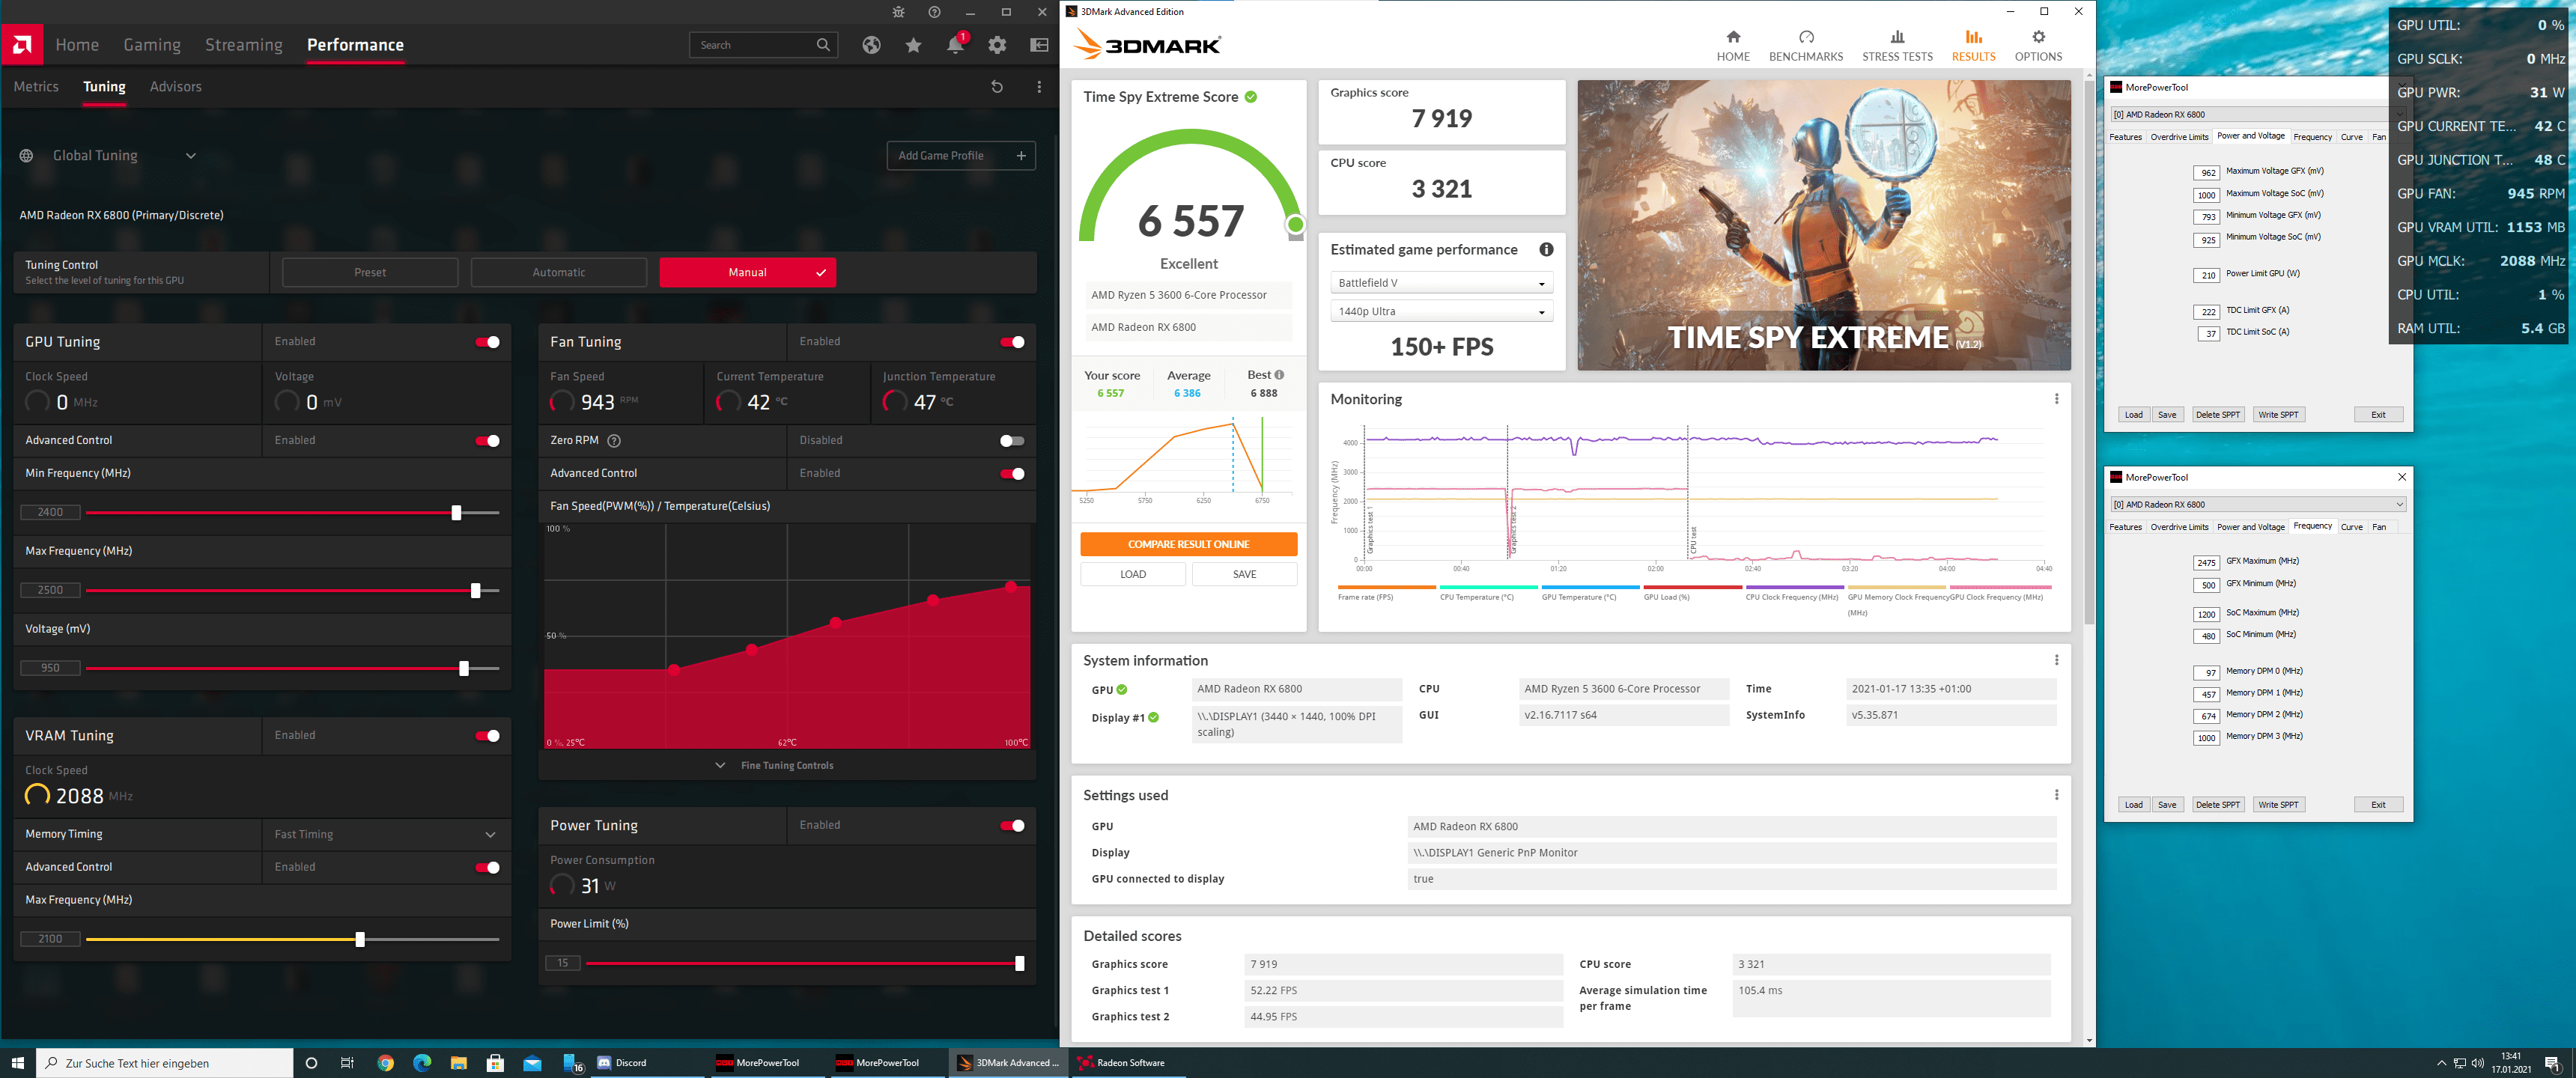The width and height of the screenshot is (2576, 1078).
Task: Click the Min Frequency slider handle
Action: pos(456,513)
